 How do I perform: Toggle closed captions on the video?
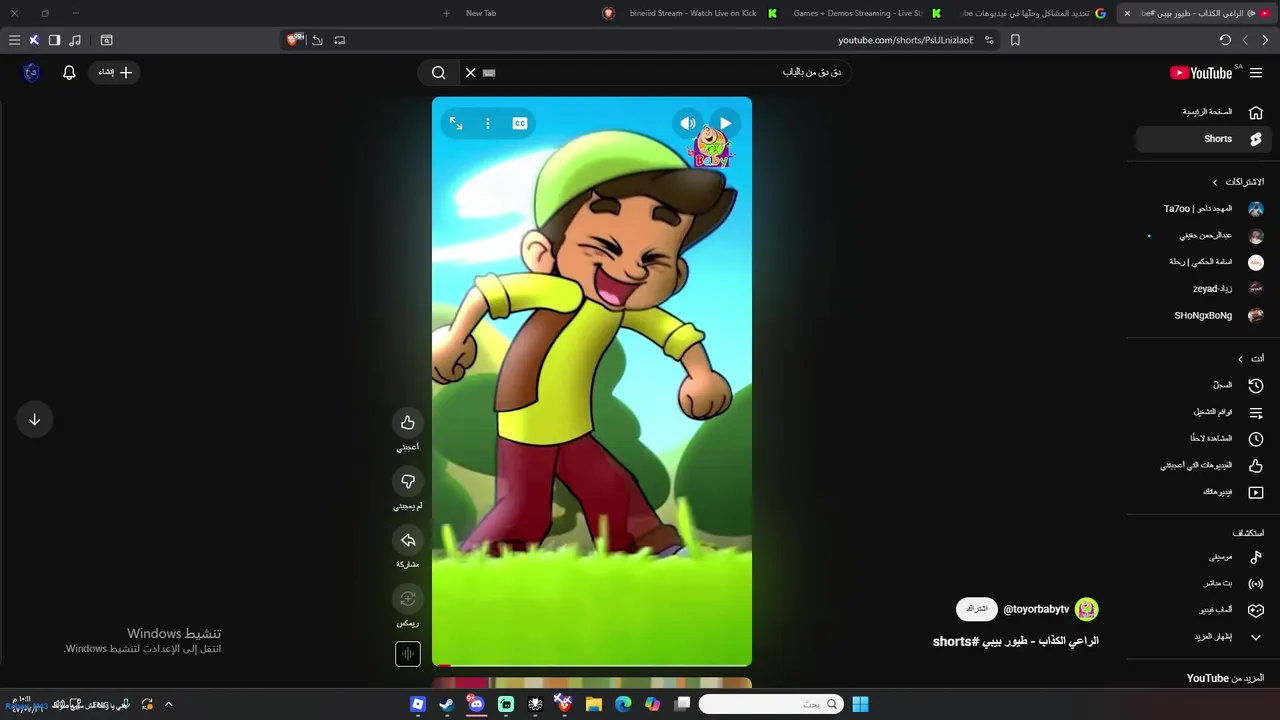520,123
